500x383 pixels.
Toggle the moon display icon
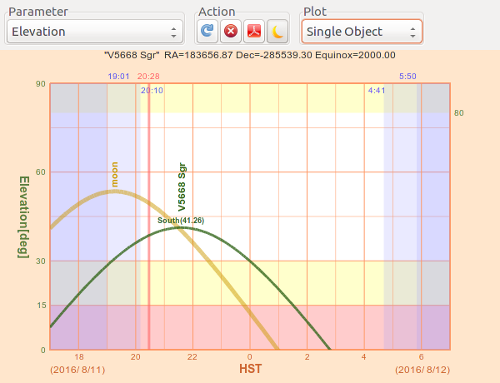pyautogui.click(x=277, y=31)
